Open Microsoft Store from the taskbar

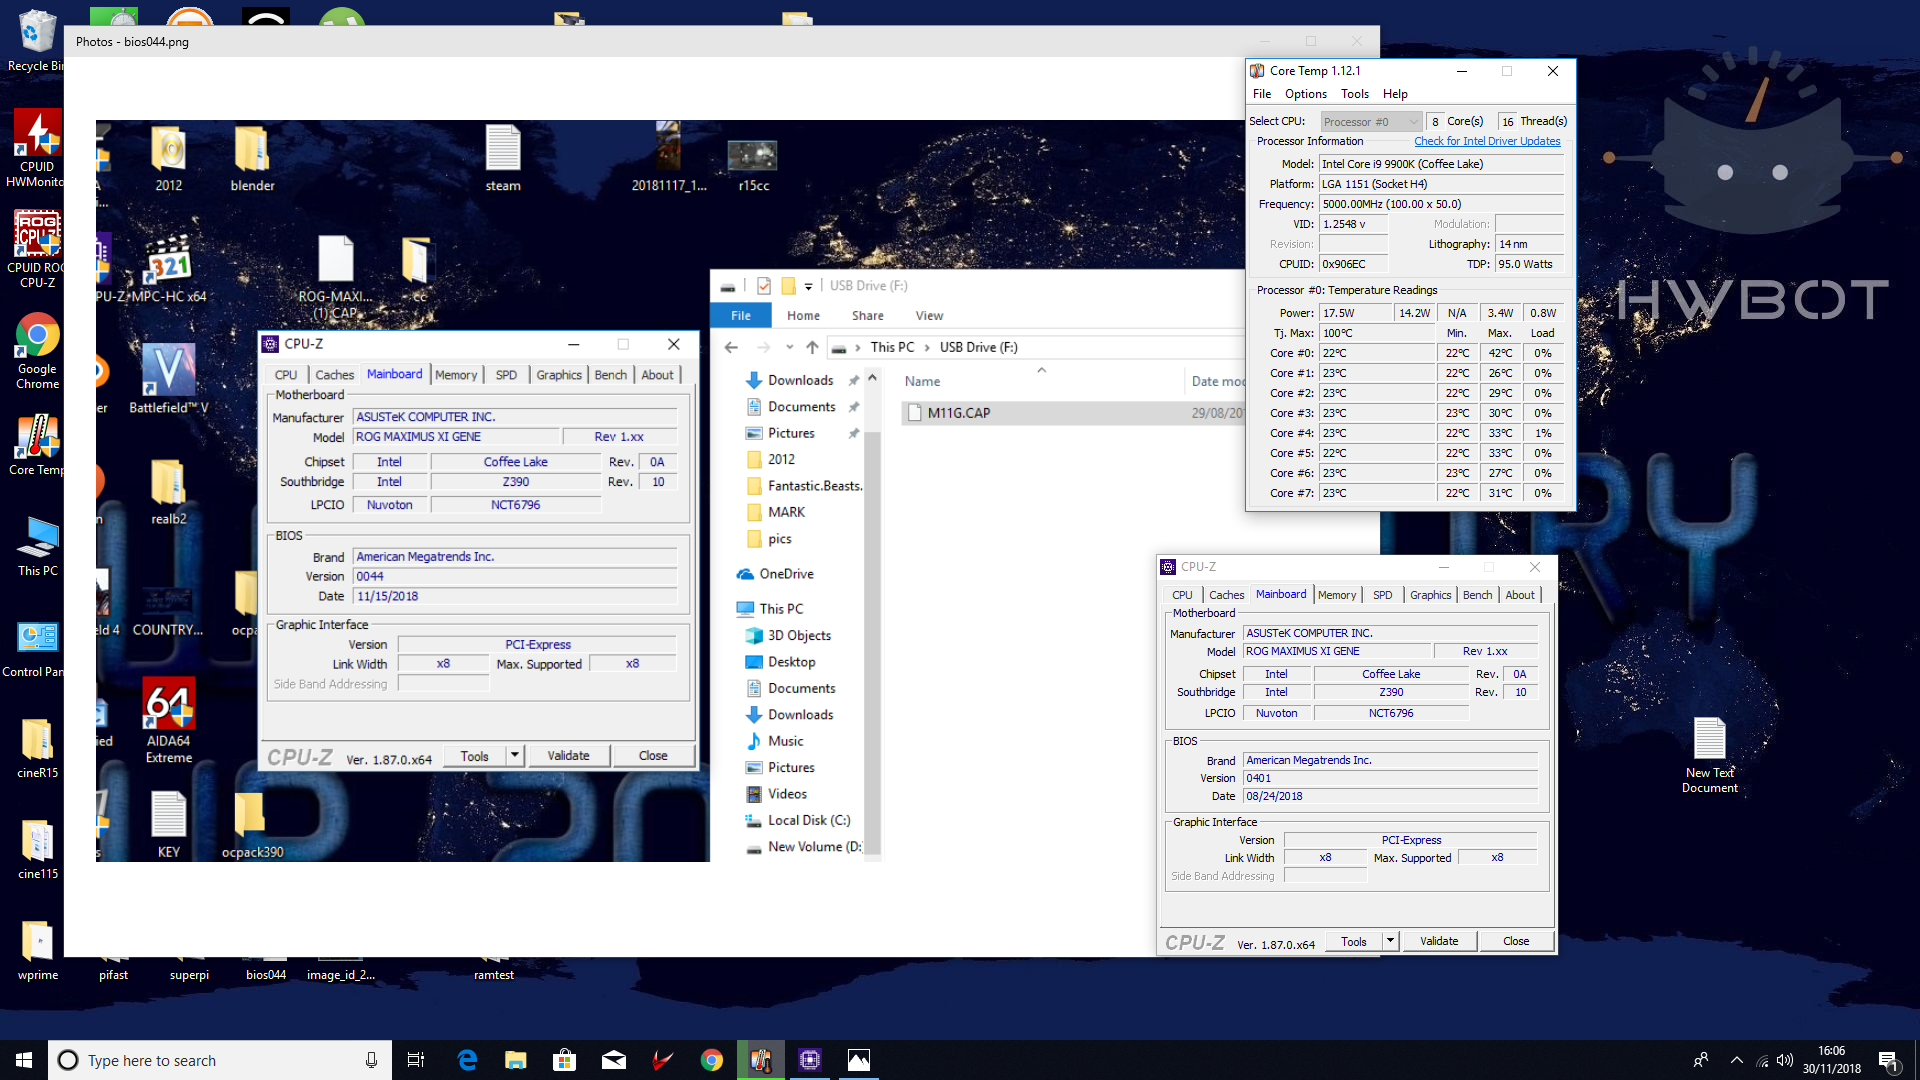(565, 1060)
